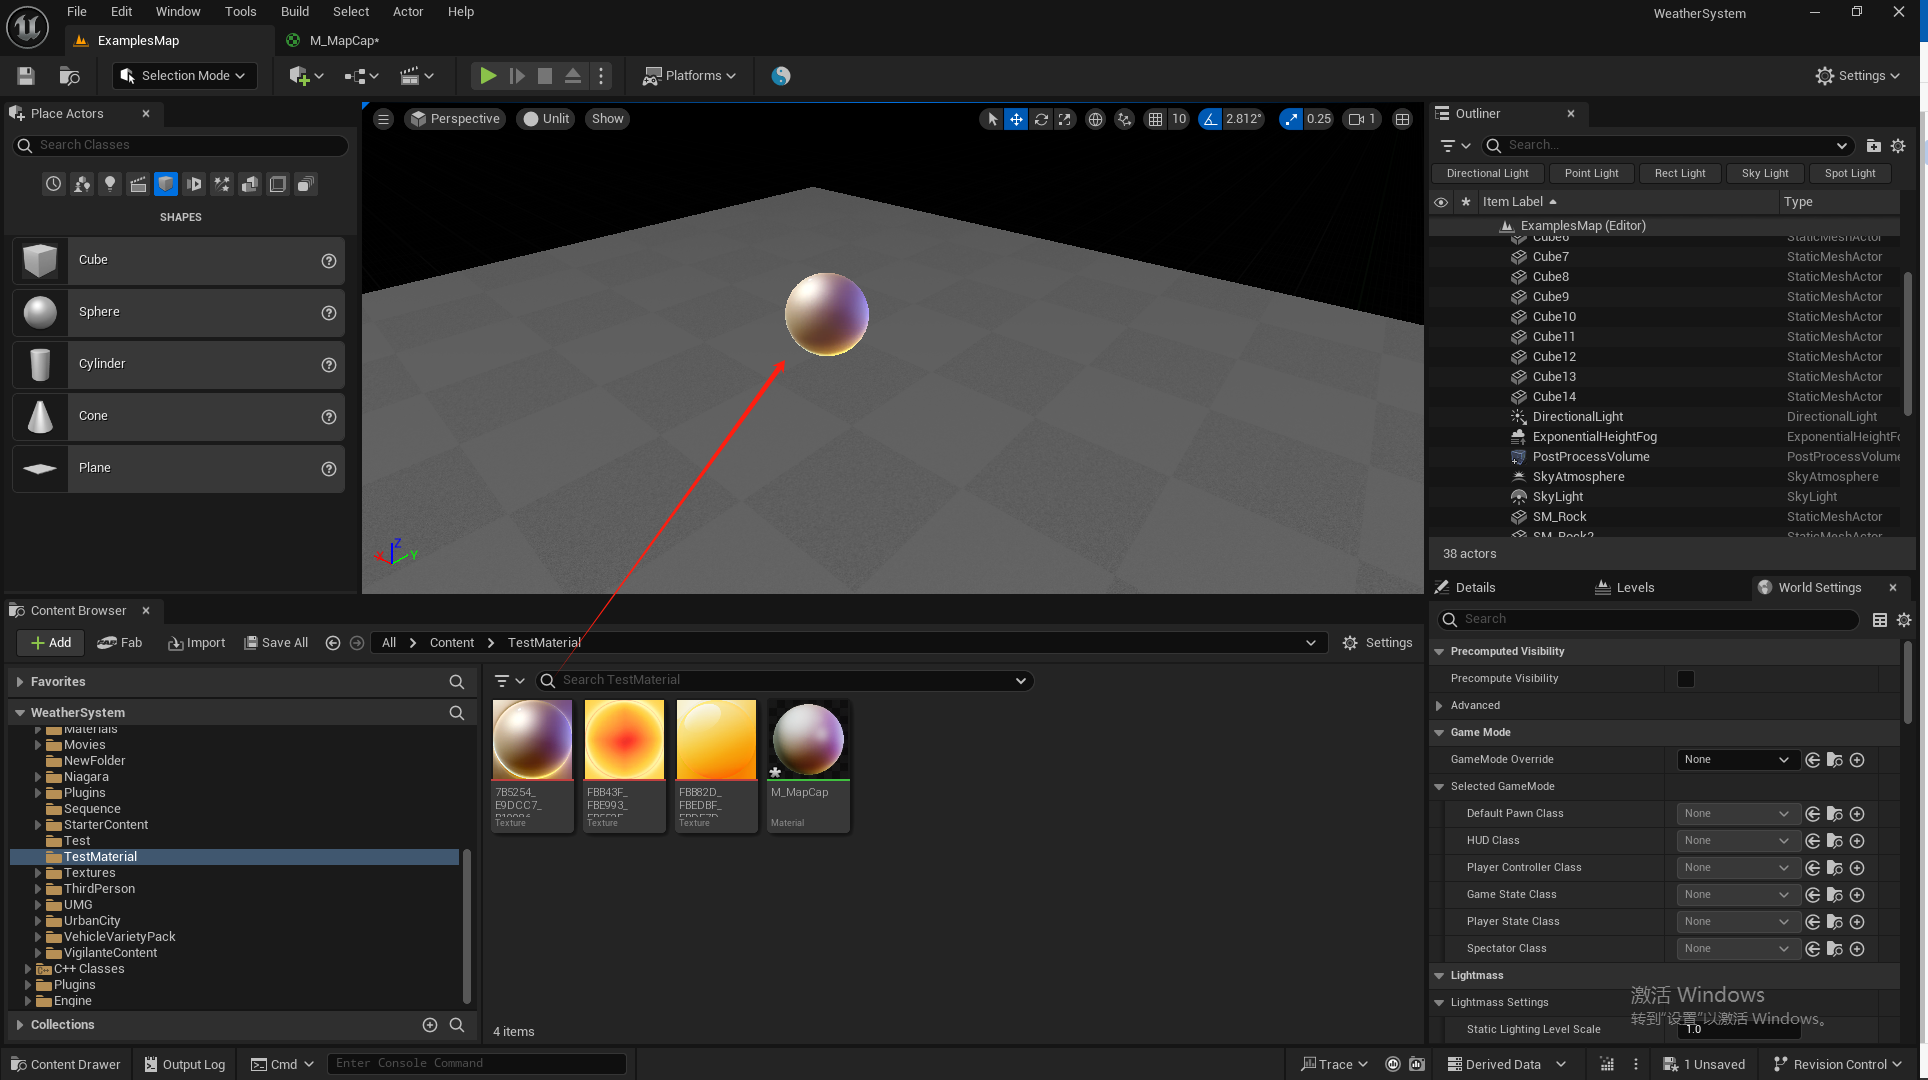
Task: Click the Import button in Content Browser
Action: point(197,643)
